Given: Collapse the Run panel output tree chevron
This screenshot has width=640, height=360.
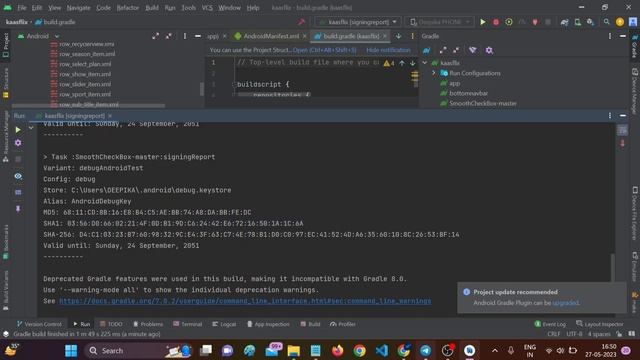Looking at the screenshot, I should [31, 128].
